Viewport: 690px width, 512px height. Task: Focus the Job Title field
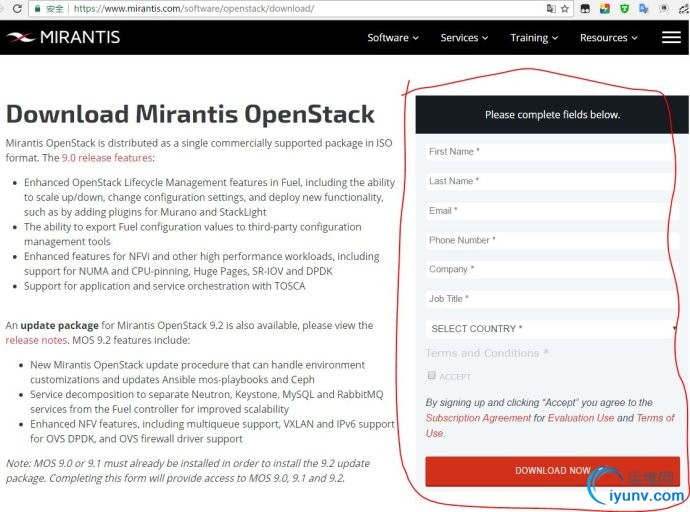tap(552, 299)
